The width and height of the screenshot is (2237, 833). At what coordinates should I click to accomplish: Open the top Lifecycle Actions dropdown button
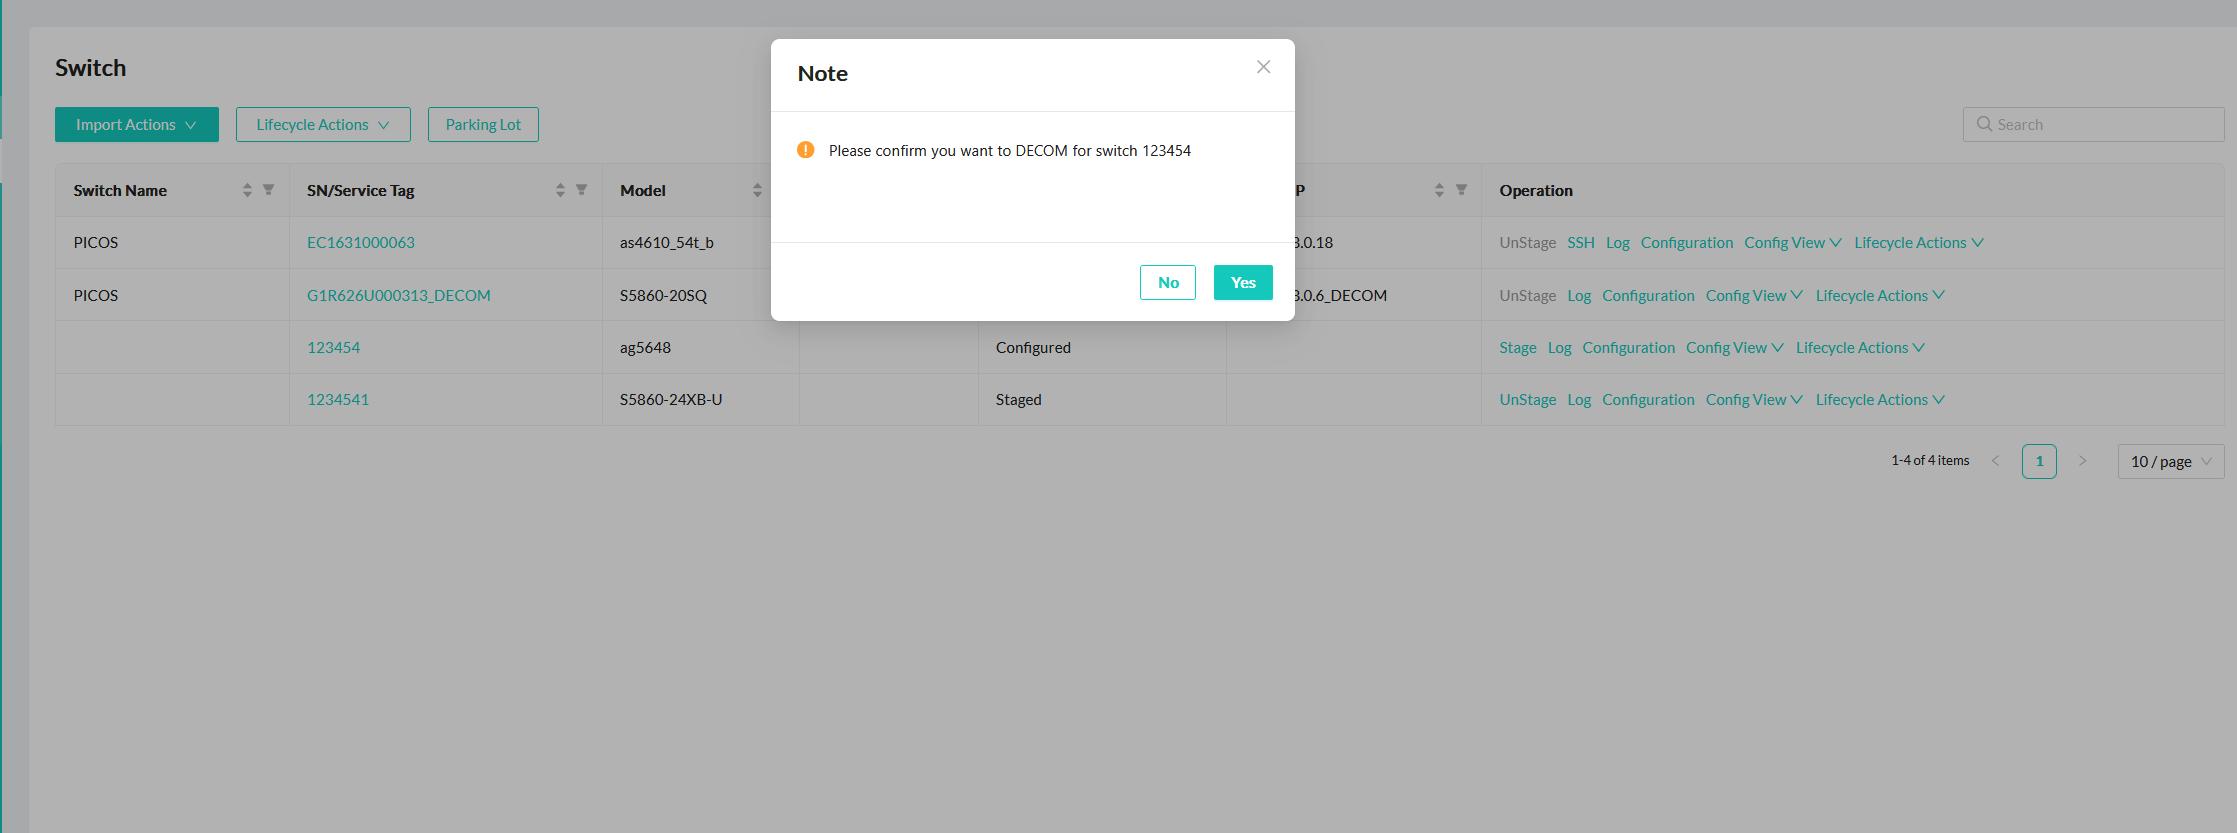coord(322,125)
